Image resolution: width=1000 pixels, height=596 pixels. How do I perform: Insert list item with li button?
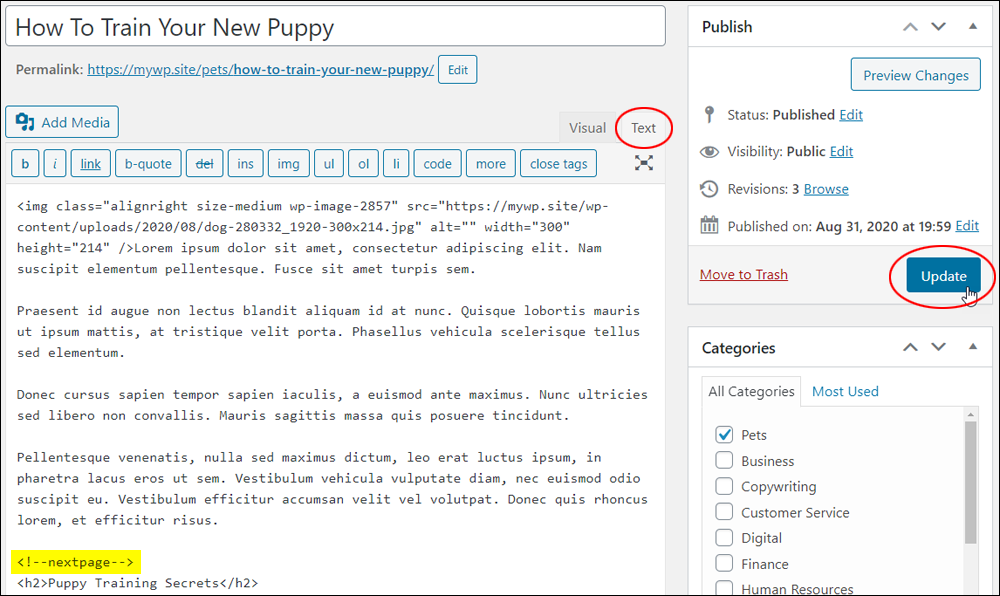[396, 164]
